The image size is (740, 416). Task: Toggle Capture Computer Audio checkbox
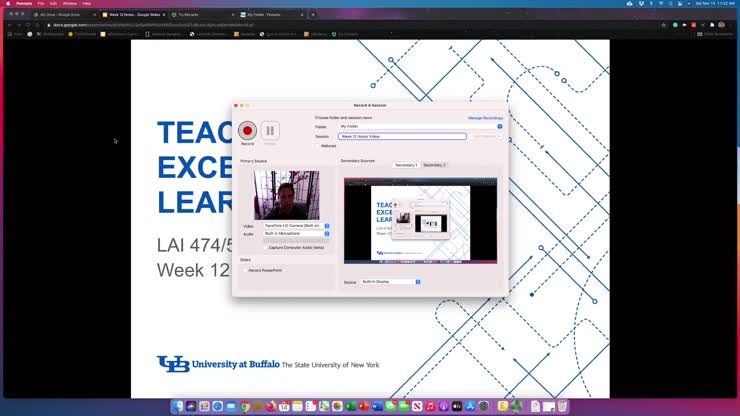tap(266, 247)
